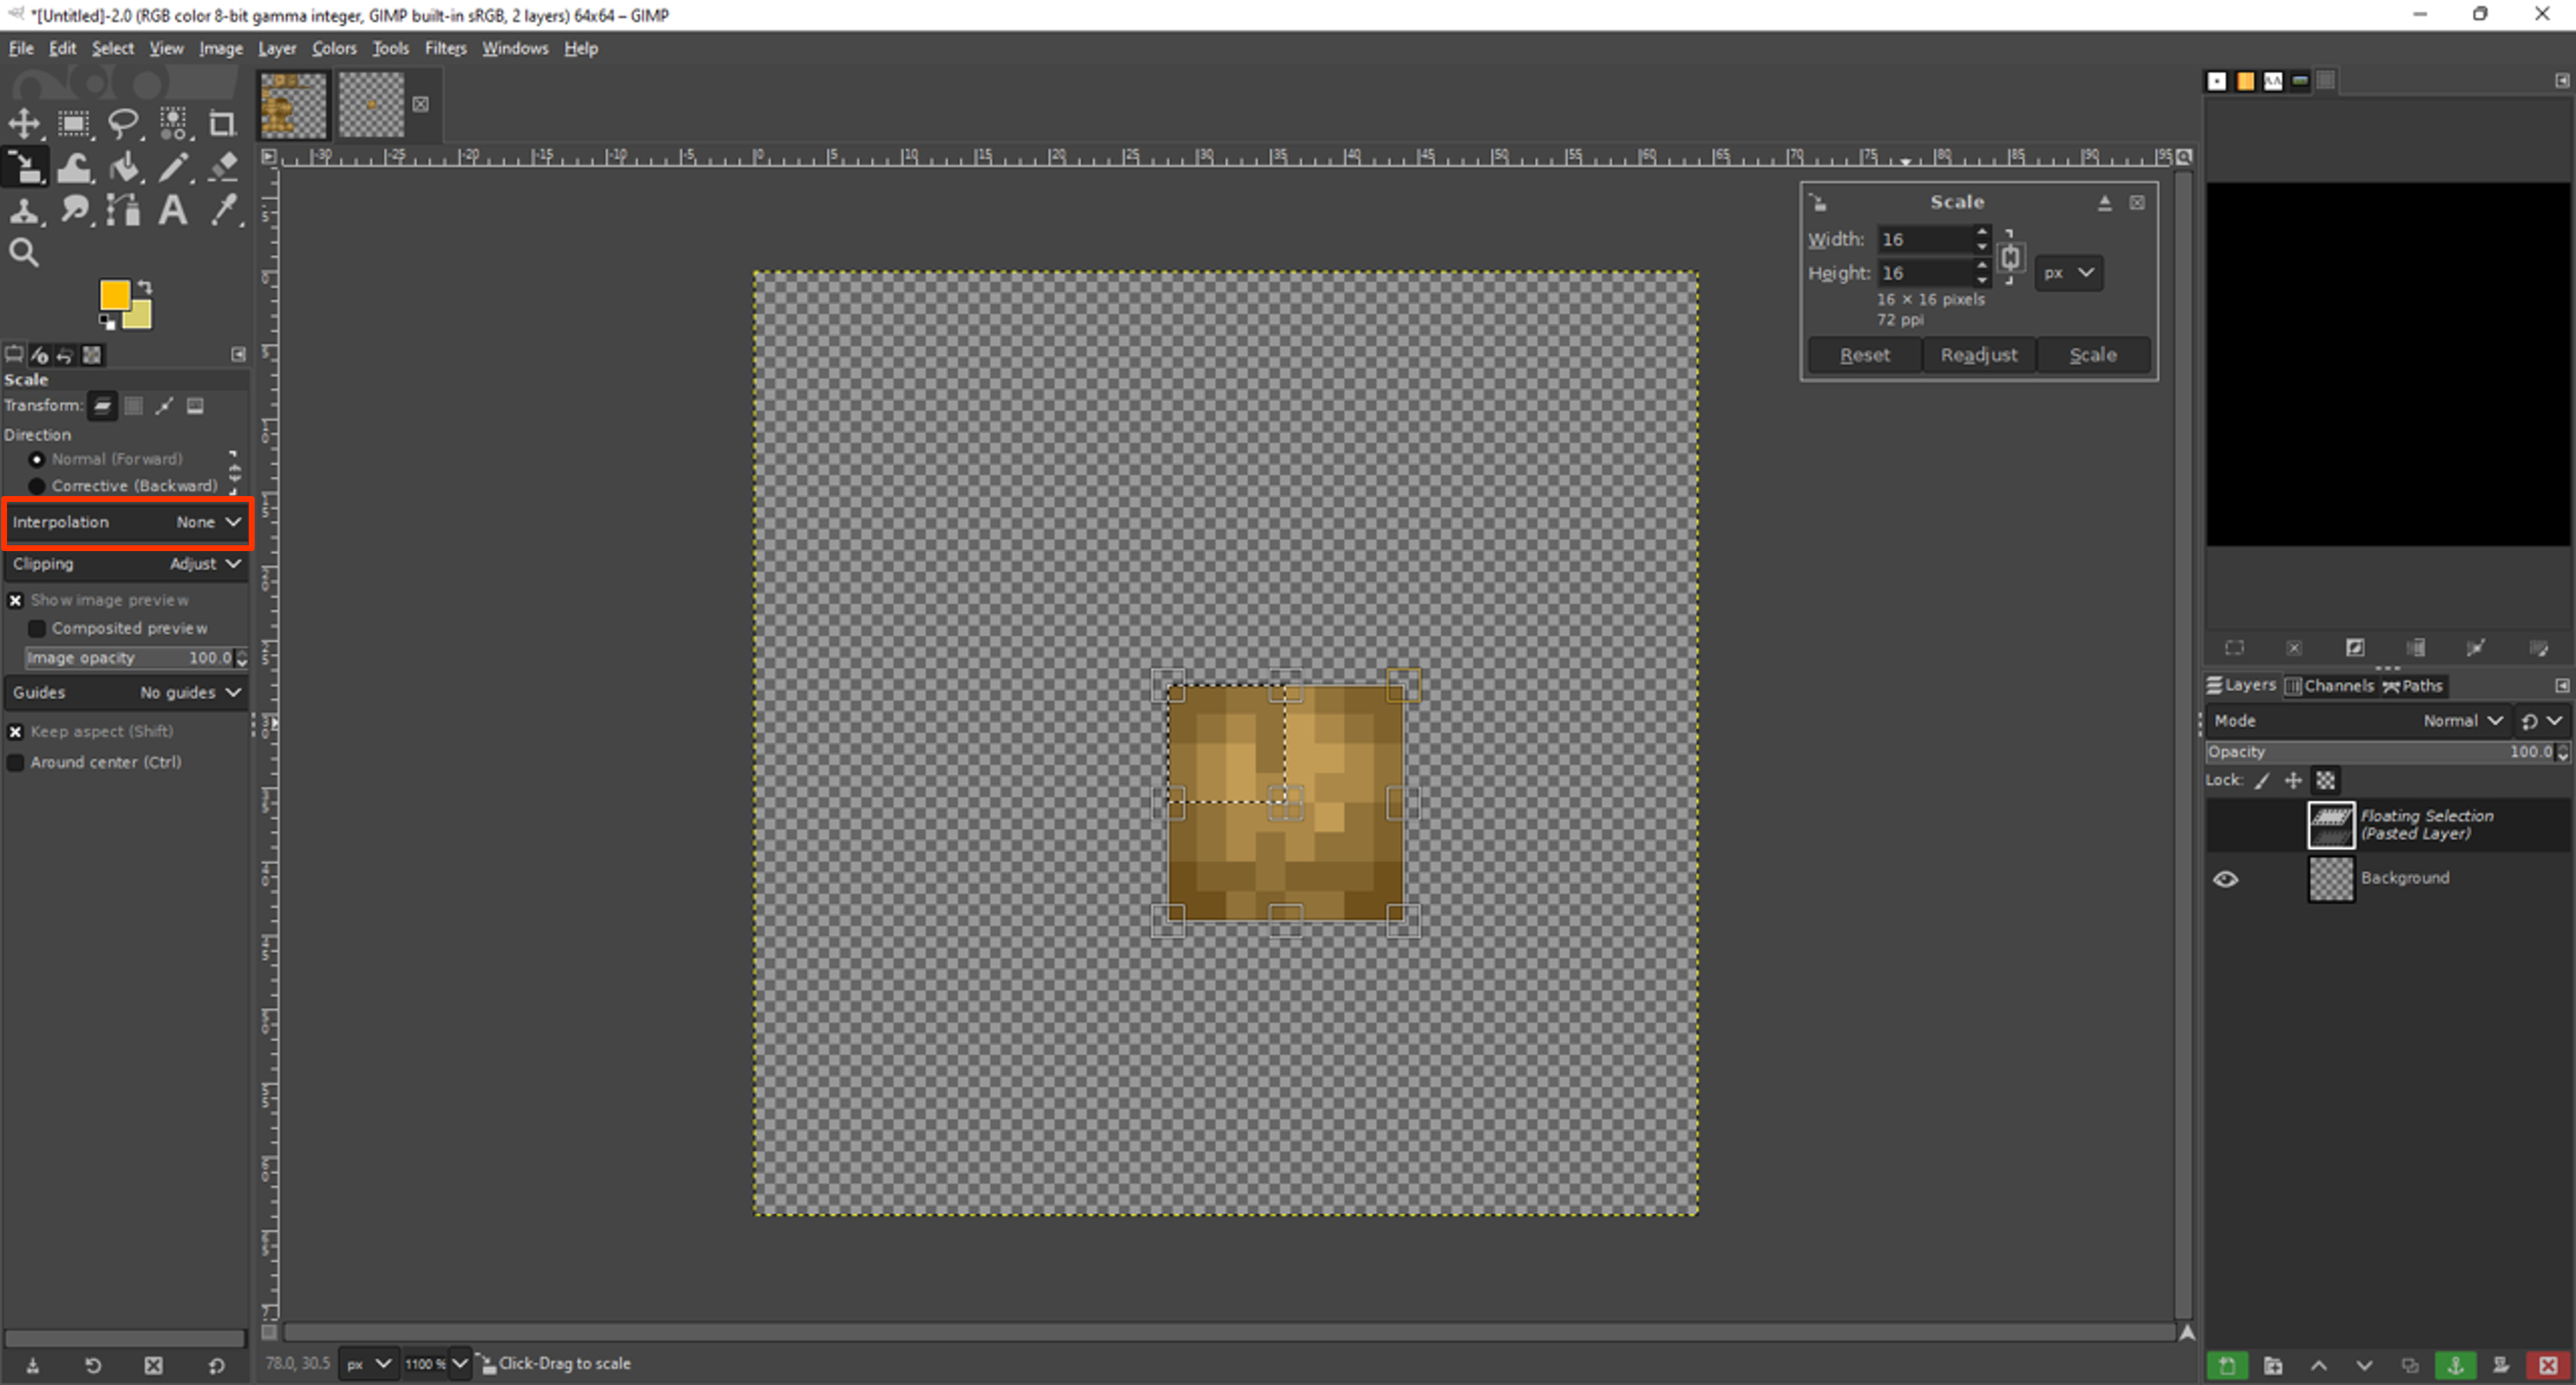The height and width of the screenshot is (1385, 2576).
Task: Open the Filters menu
Action: pyautogui.click(x=445, y=48)
